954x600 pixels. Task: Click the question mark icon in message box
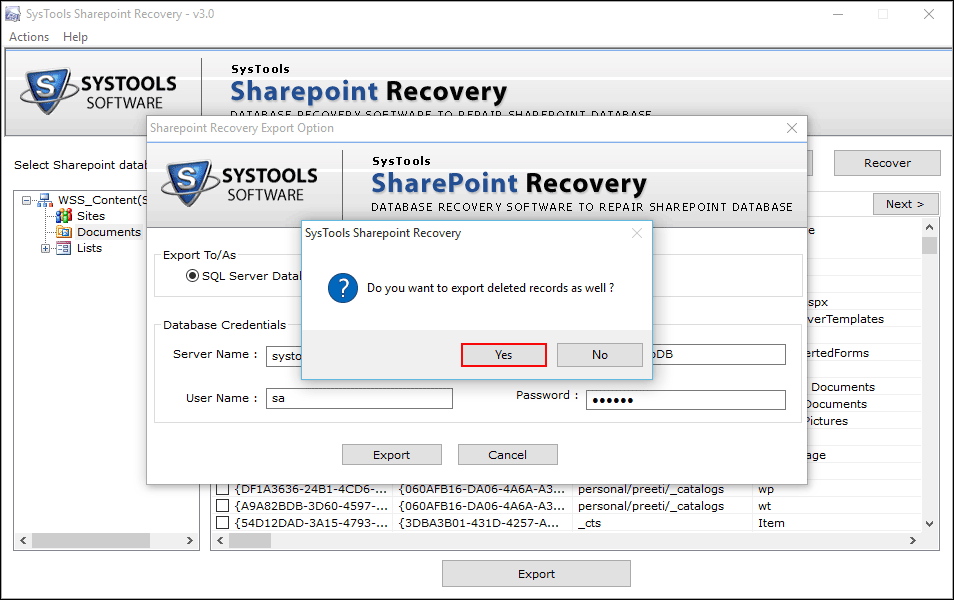343,288
